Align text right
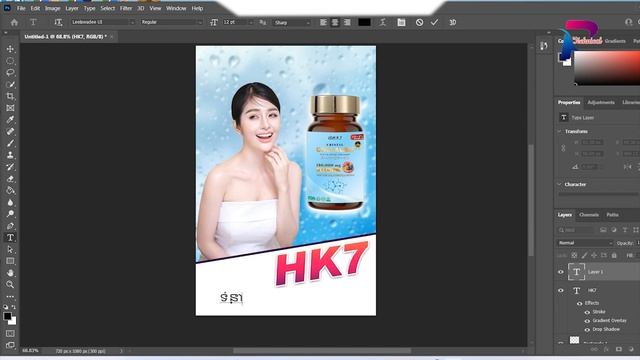Screen dimensions: 640x360 click(x=347, y=22)
